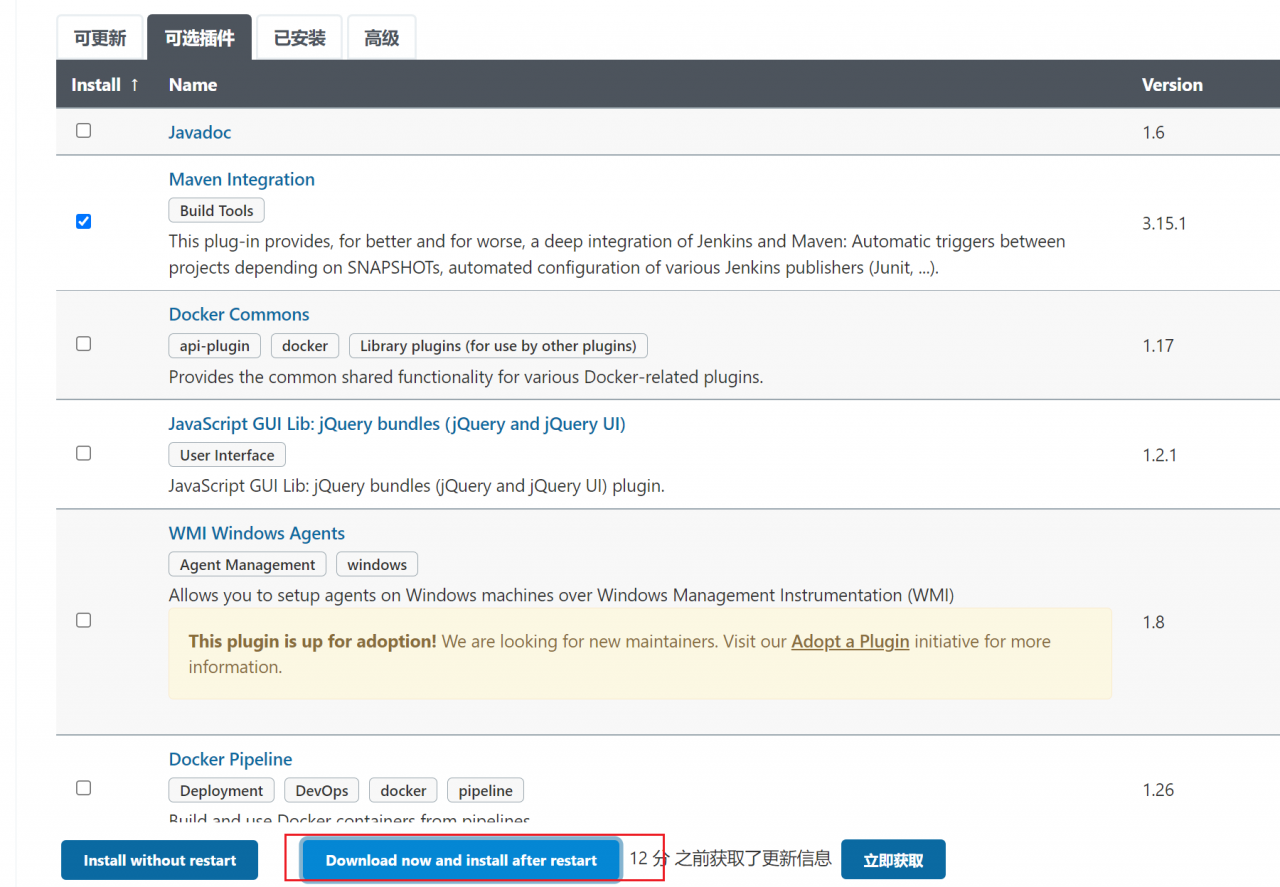
Task: Click the api-plugin tag
Action: pos(215,346)
